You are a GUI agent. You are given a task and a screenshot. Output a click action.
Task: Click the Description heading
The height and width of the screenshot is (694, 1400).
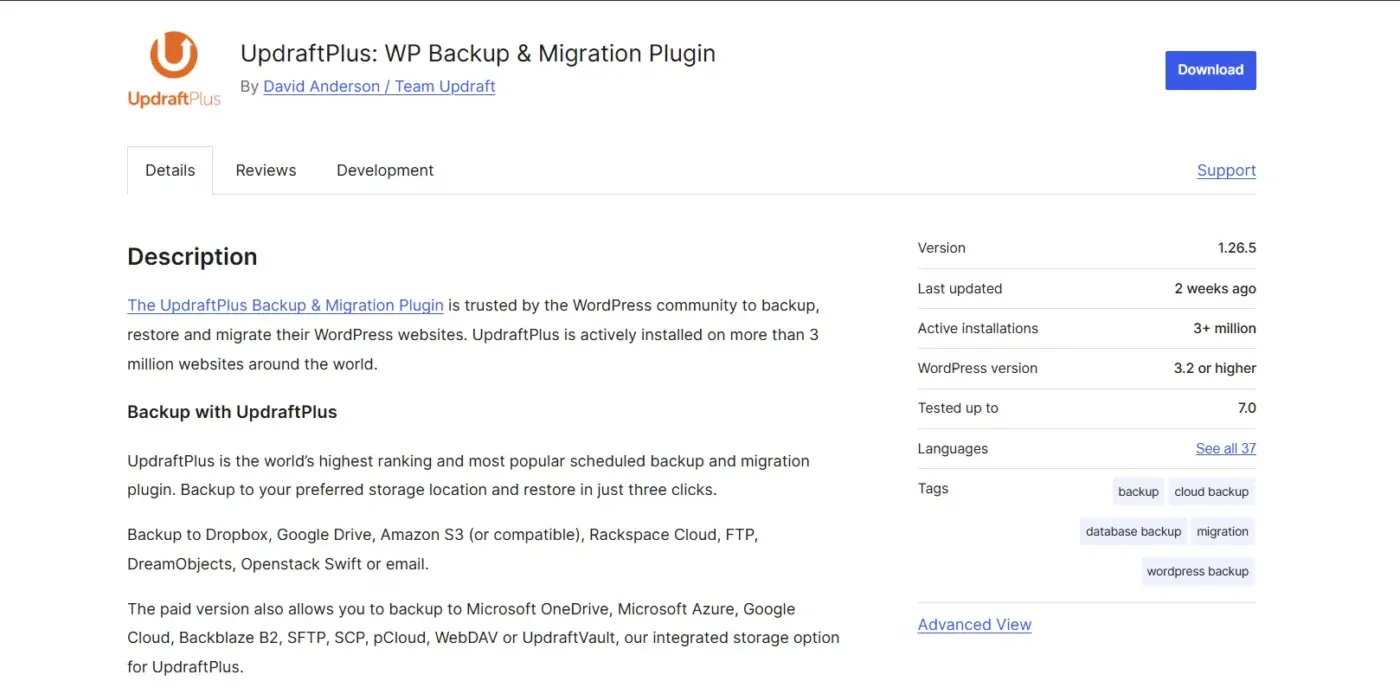(x=192, y=257)
